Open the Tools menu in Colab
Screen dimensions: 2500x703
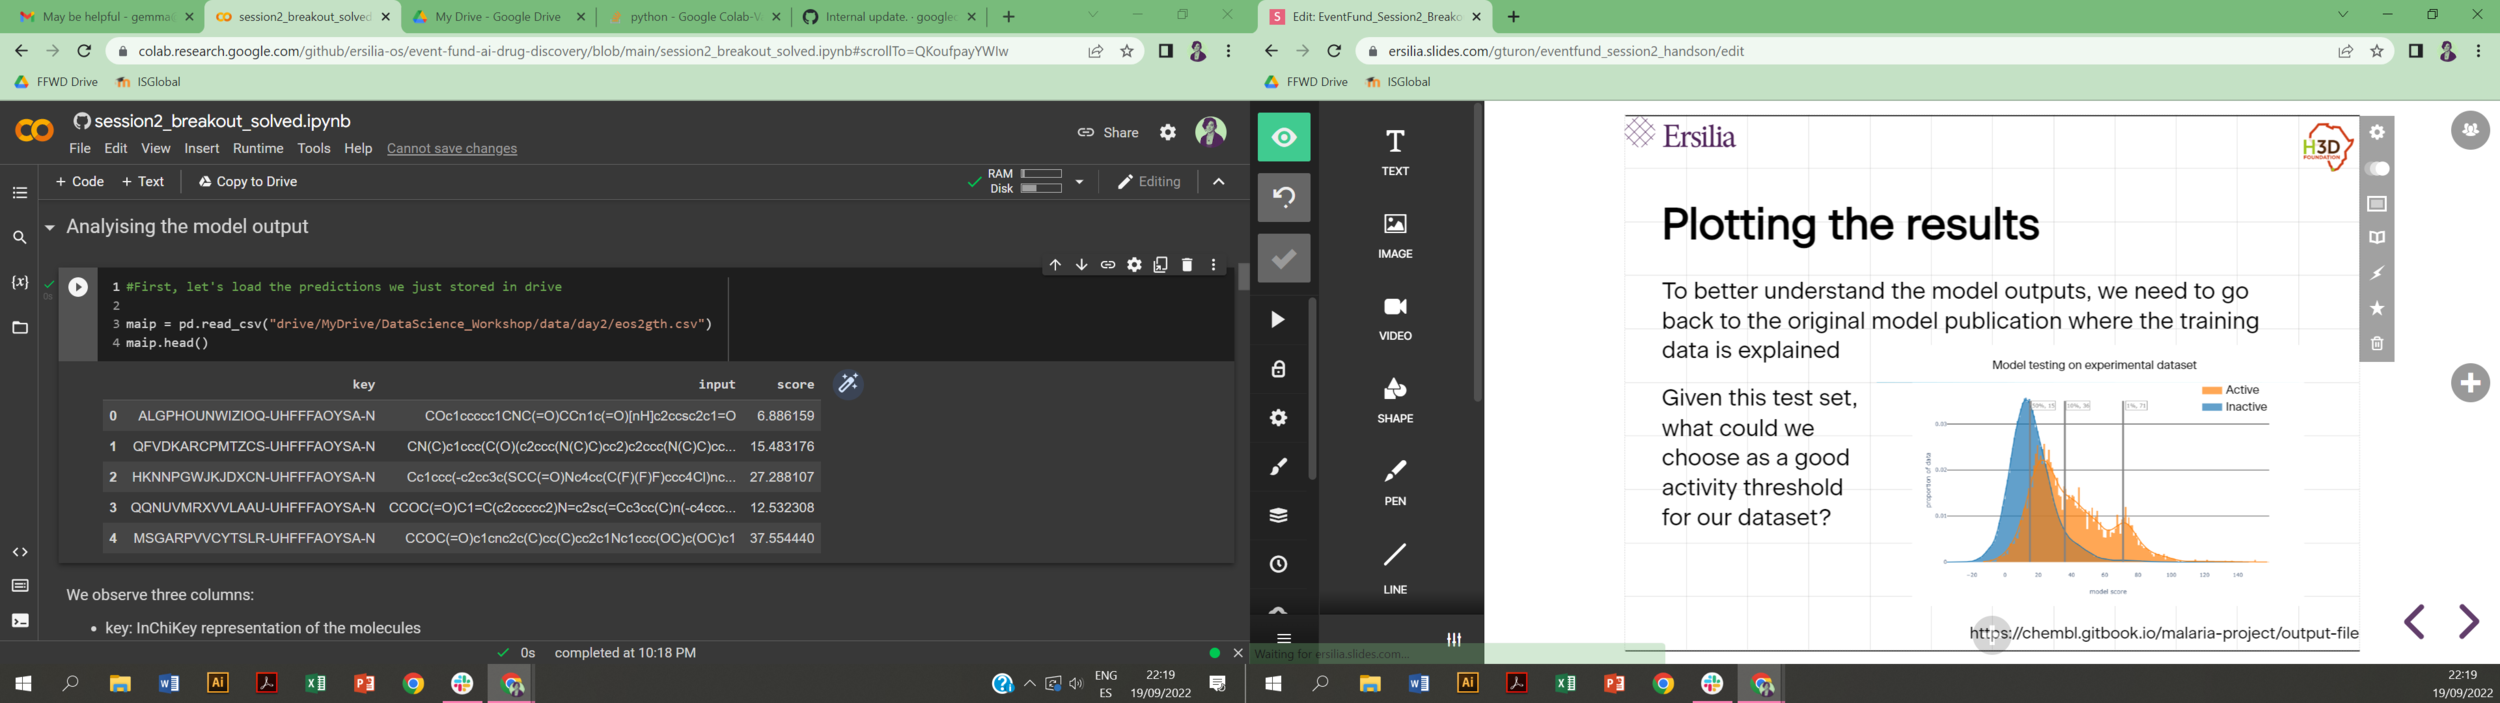coord(313,148)
